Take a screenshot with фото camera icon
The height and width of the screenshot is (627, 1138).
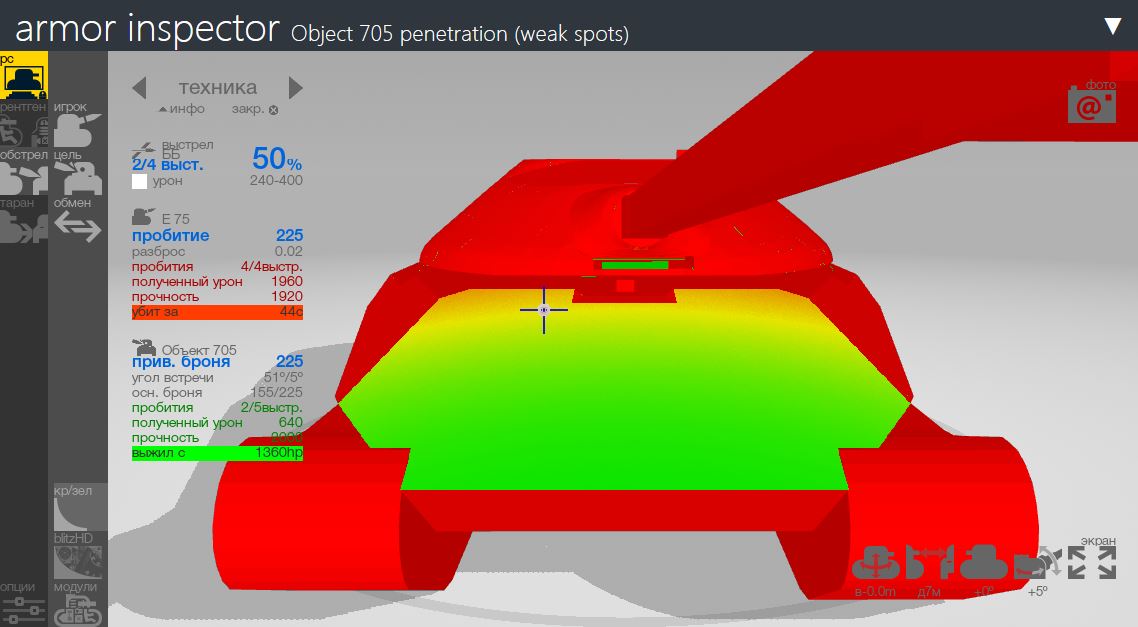1092,104
